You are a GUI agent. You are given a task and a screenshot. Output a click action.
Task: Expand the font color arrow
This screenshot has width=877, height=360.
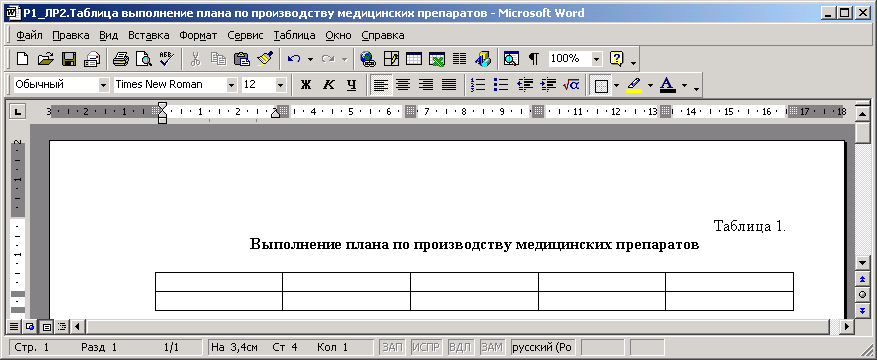[x=684, y=85]
